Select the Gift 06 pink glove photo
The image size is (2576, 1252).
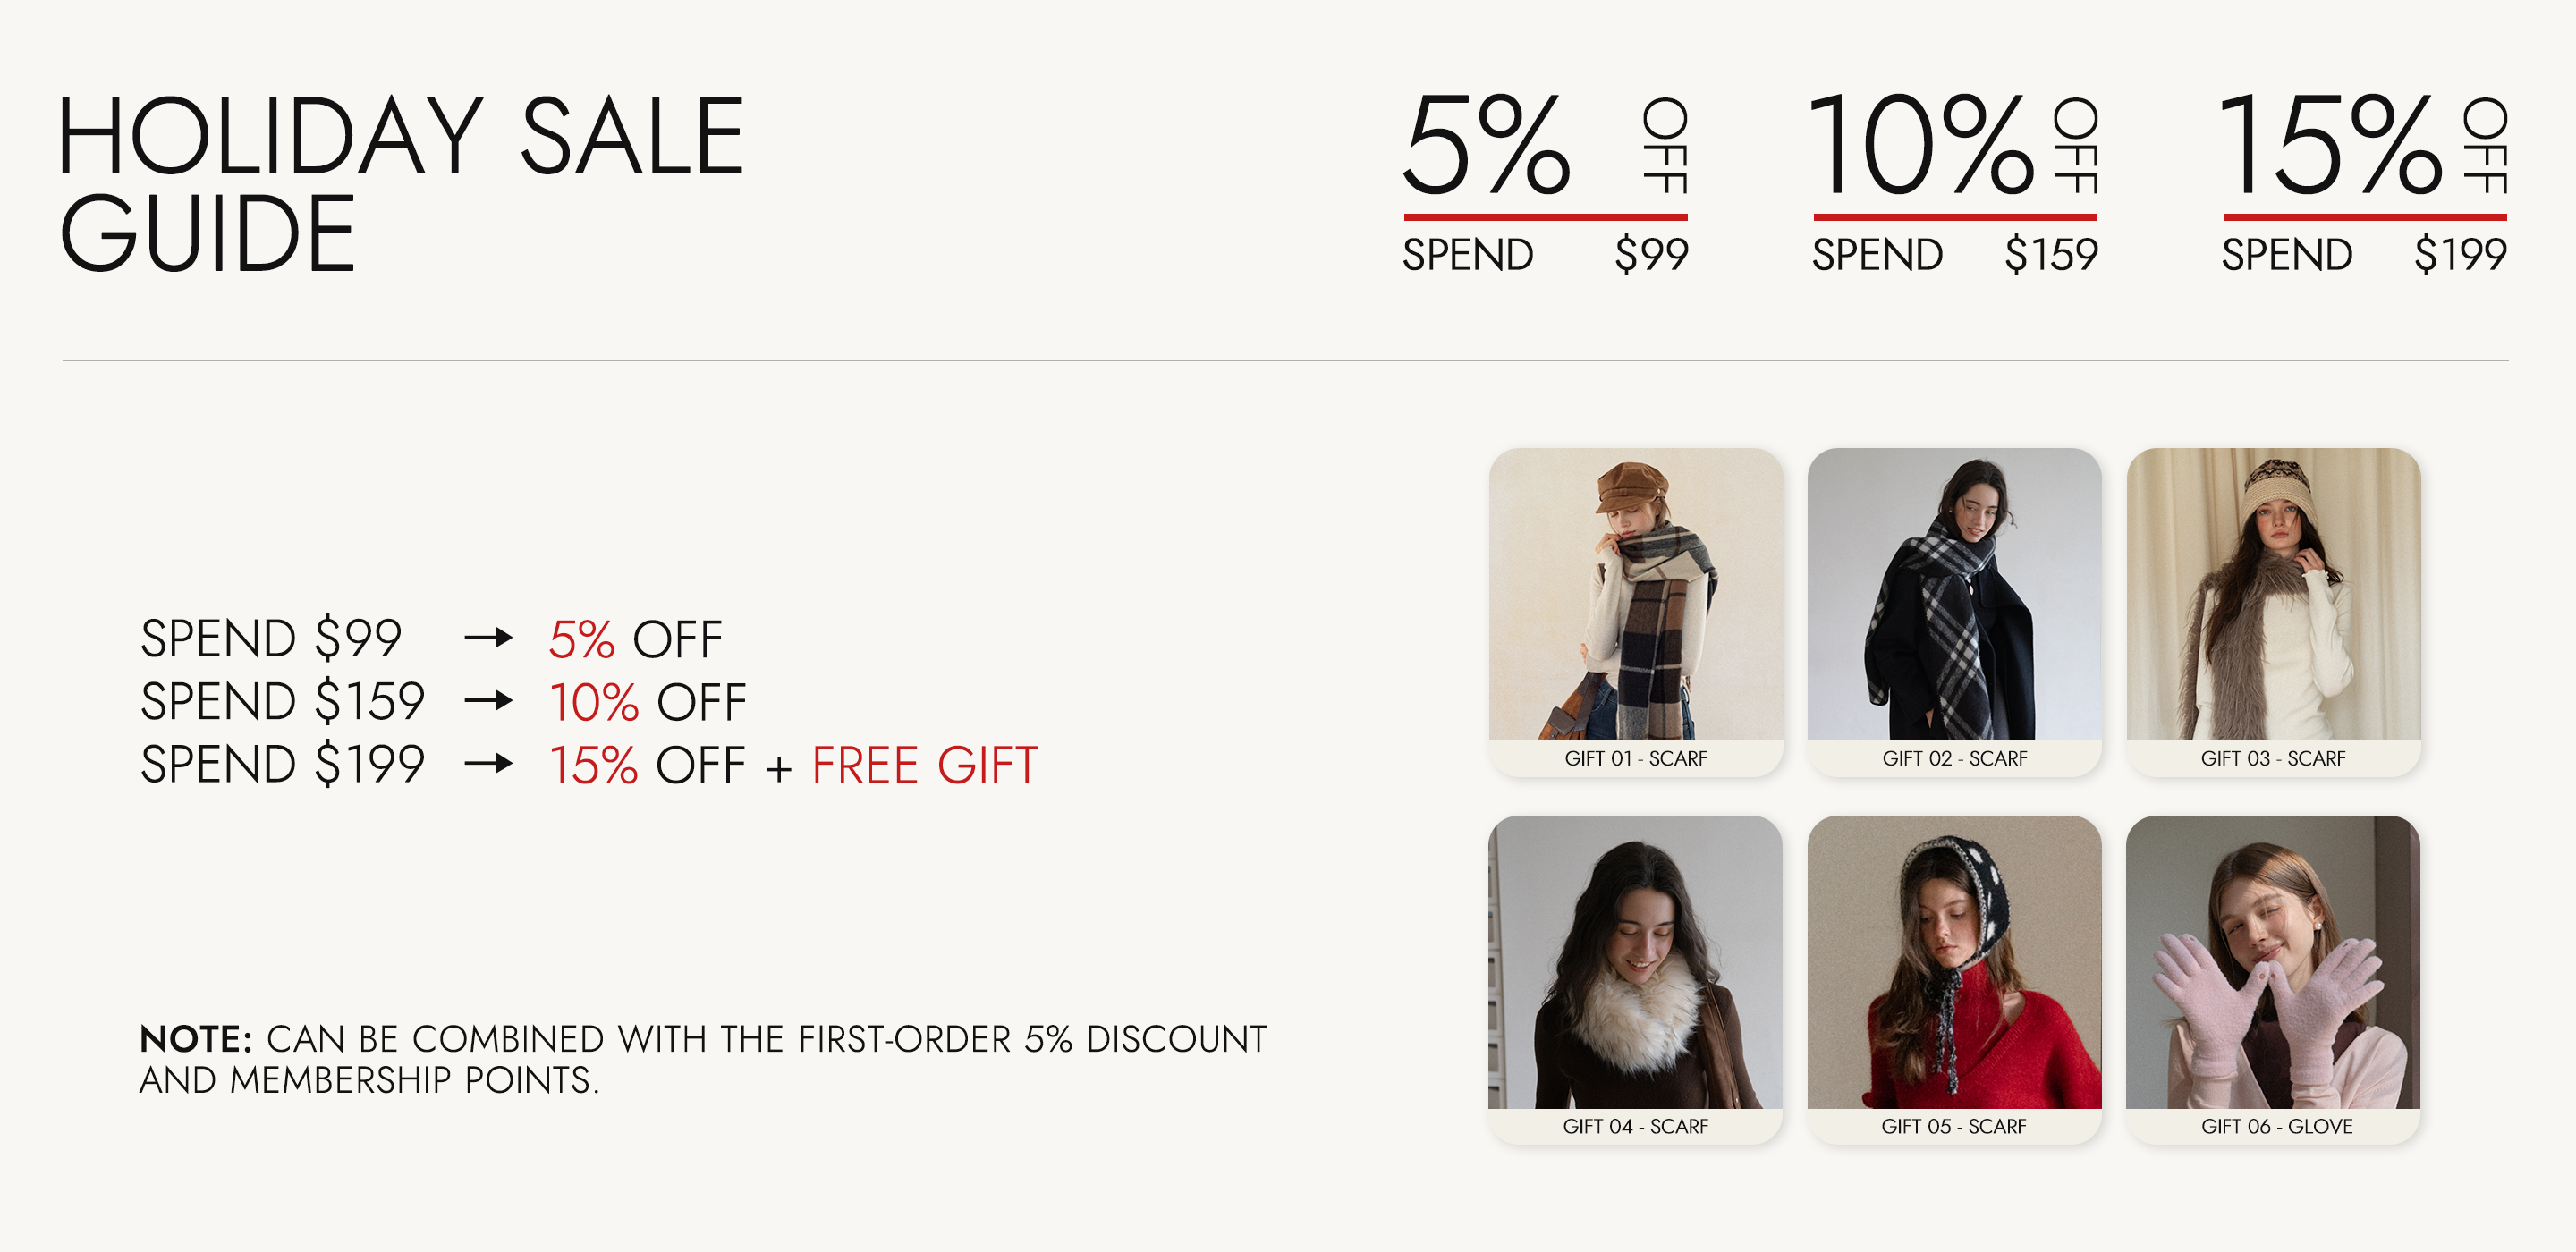(2272, 962)
